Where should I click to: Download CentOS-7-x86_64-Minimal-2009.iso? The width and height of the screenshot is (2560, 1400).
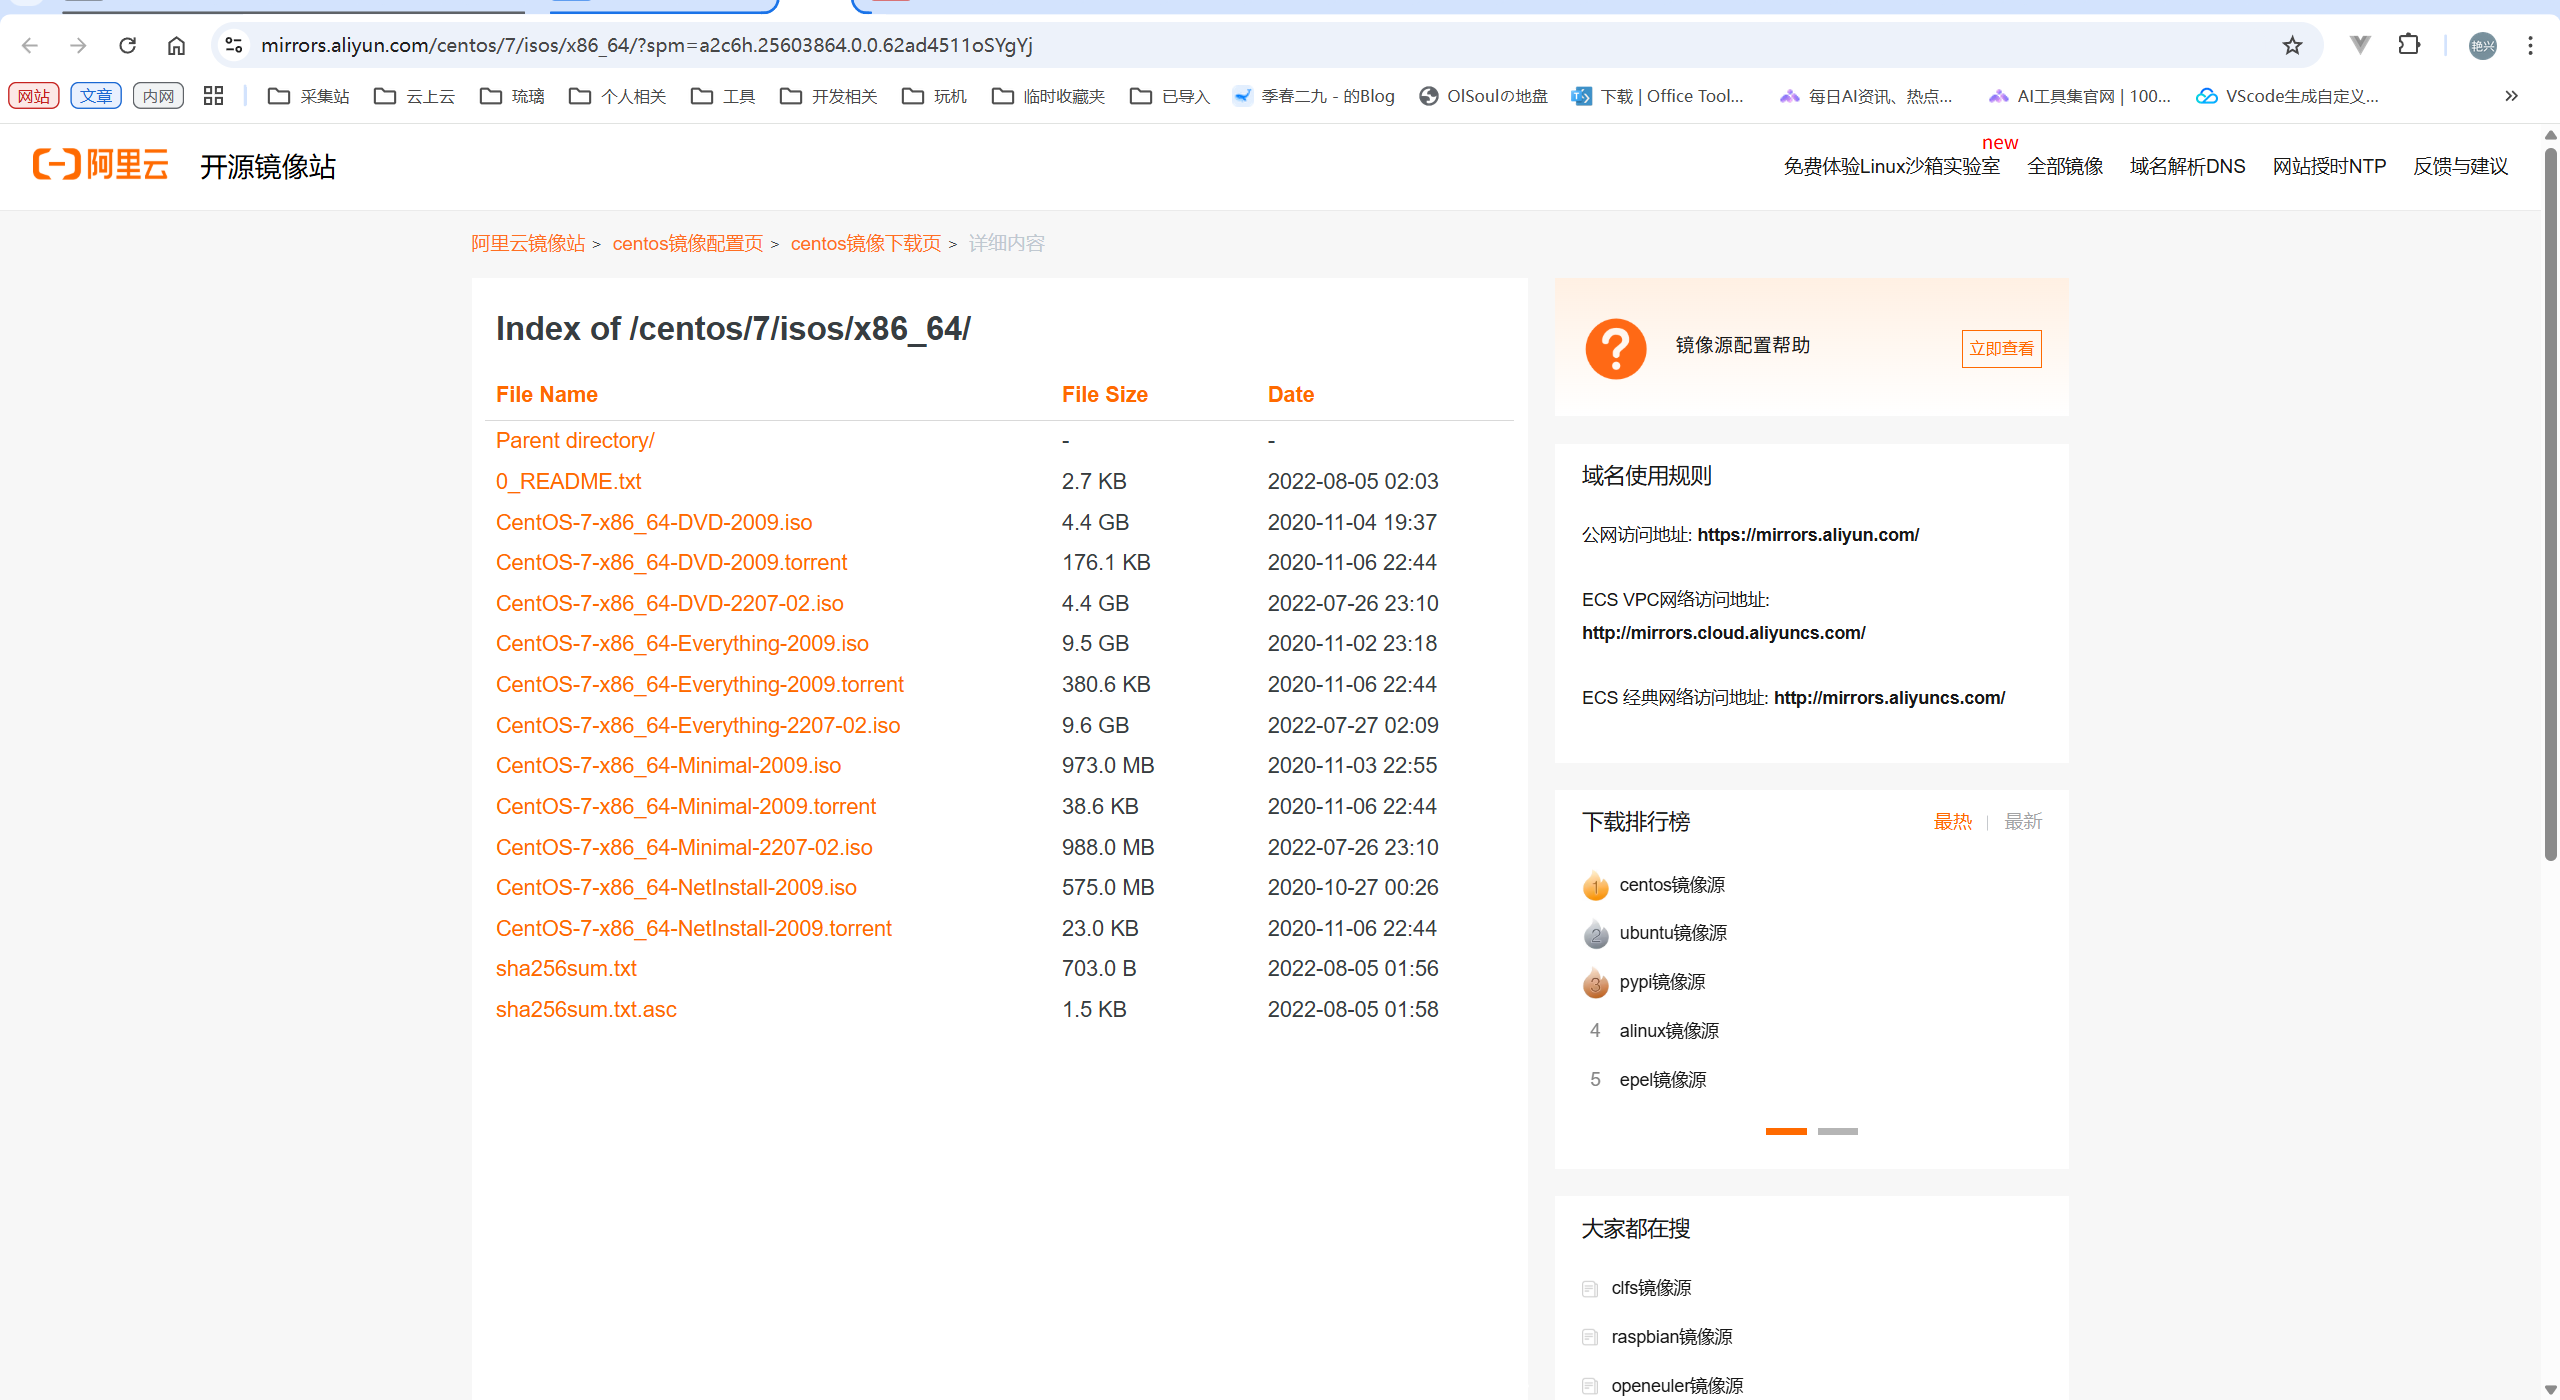click(x=668, y=765)
